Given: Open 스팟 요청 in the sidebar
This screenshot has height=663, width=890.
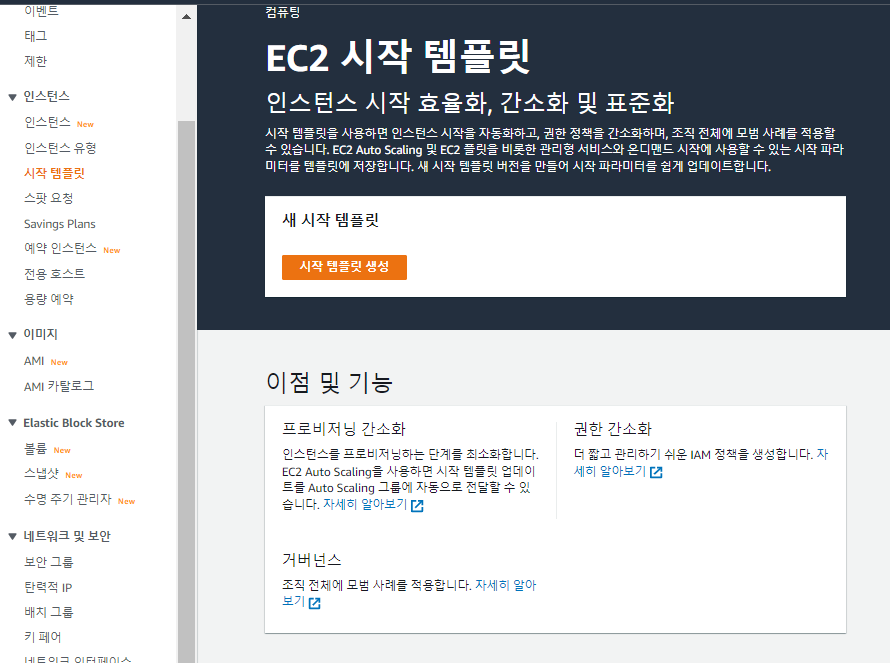Looking at the screenshot, I should click(48, 198).
